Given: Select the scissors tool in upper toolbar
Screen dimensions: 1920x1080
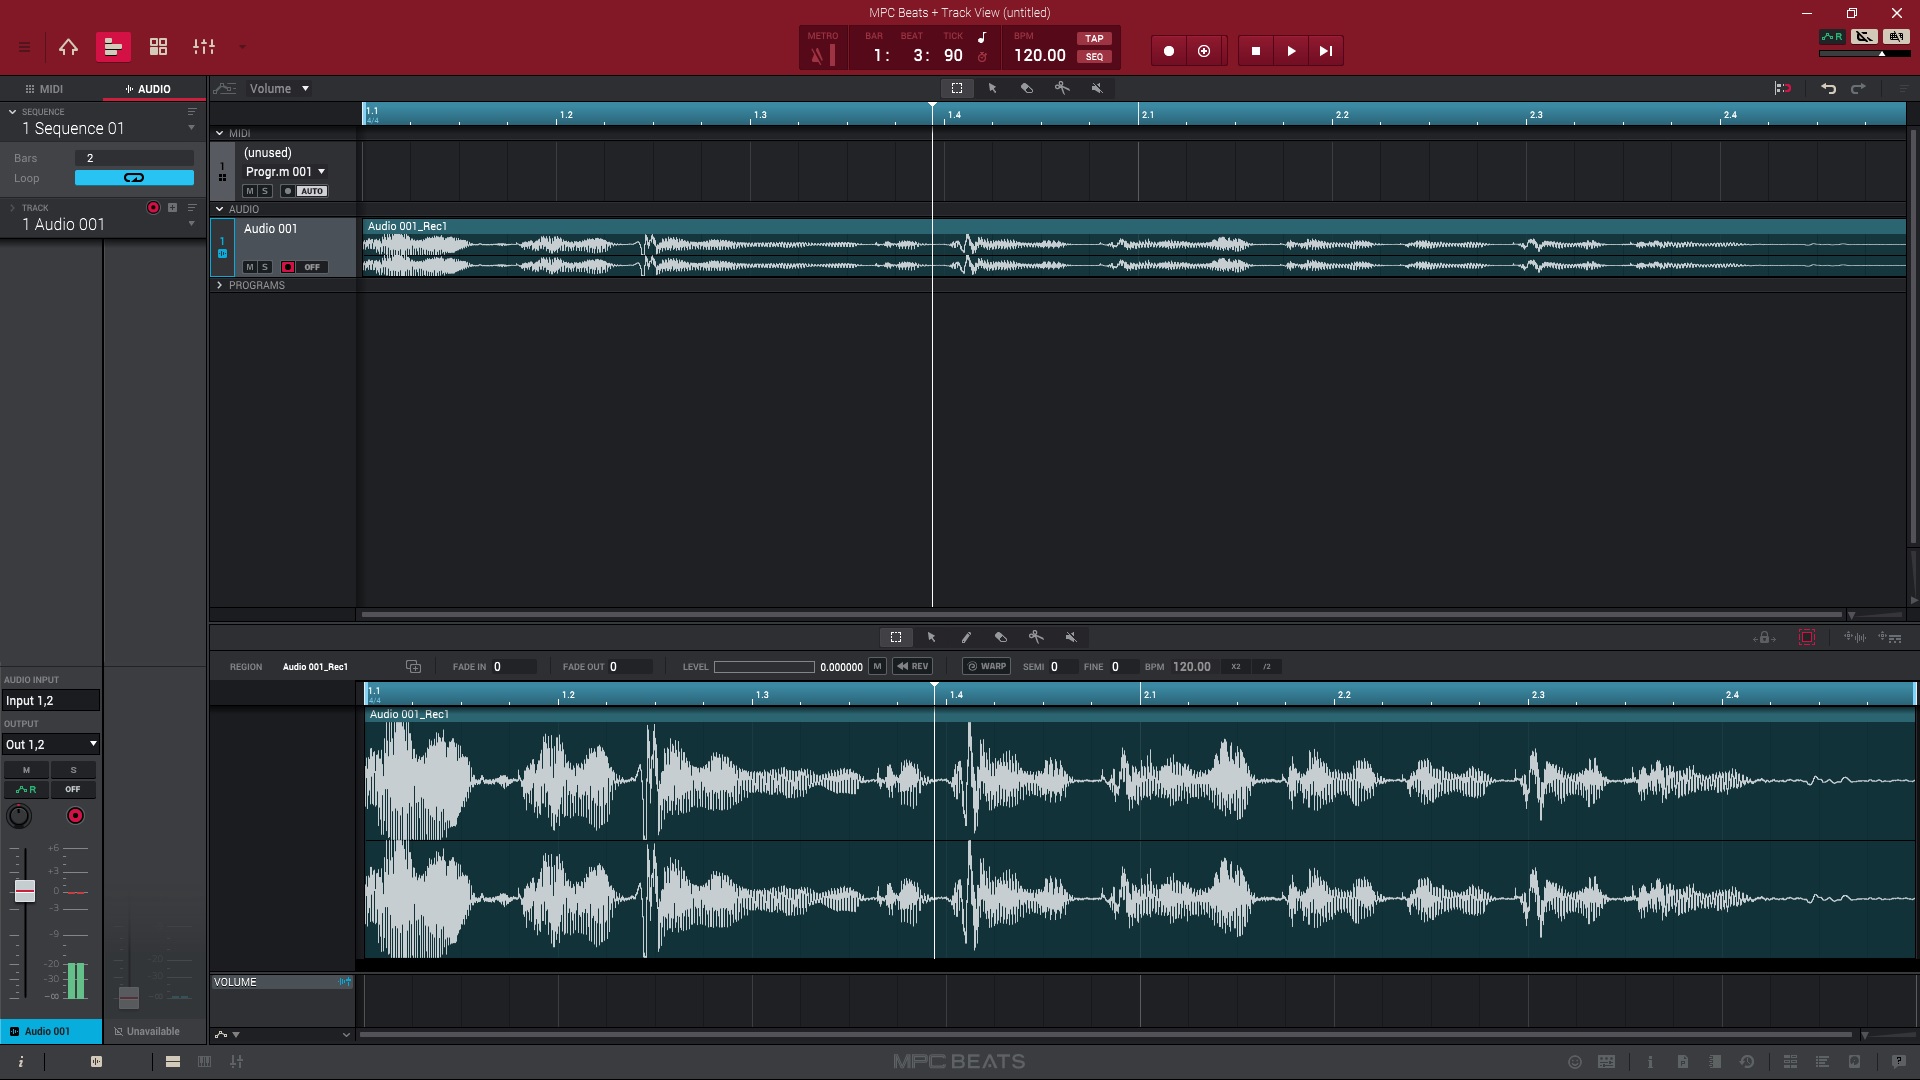Looking at the screenshot, I should pyautogui.click(x=1062, y=88).
